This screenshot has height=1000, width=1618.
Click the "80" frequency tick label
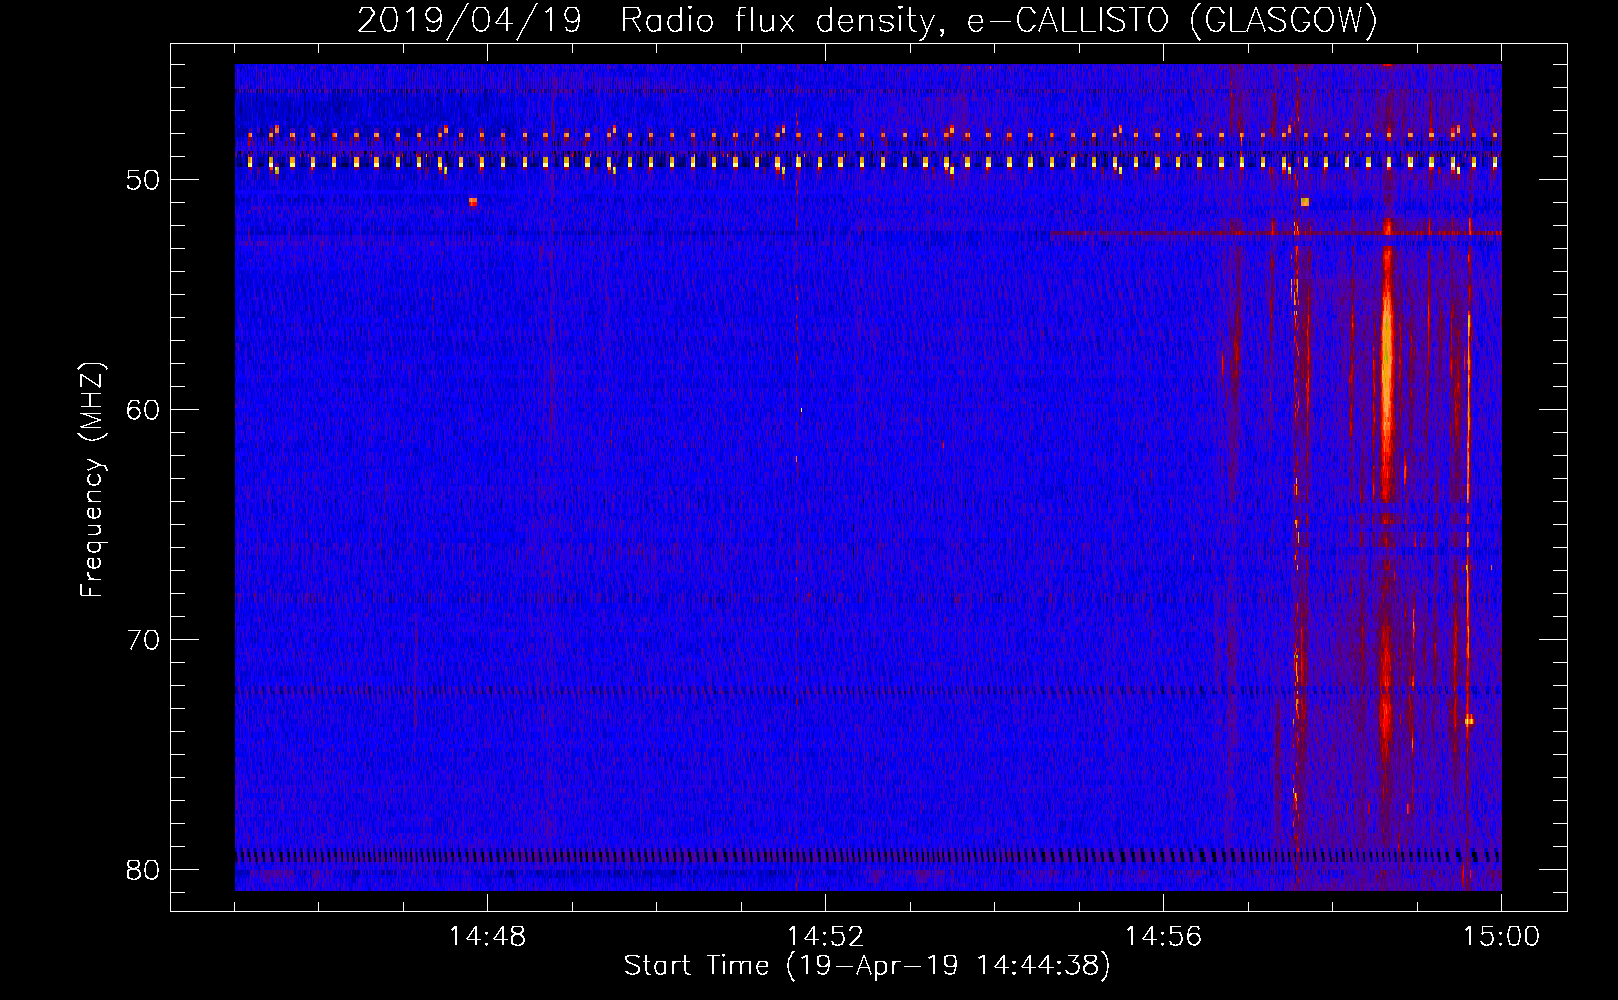(x=144, y=870)
